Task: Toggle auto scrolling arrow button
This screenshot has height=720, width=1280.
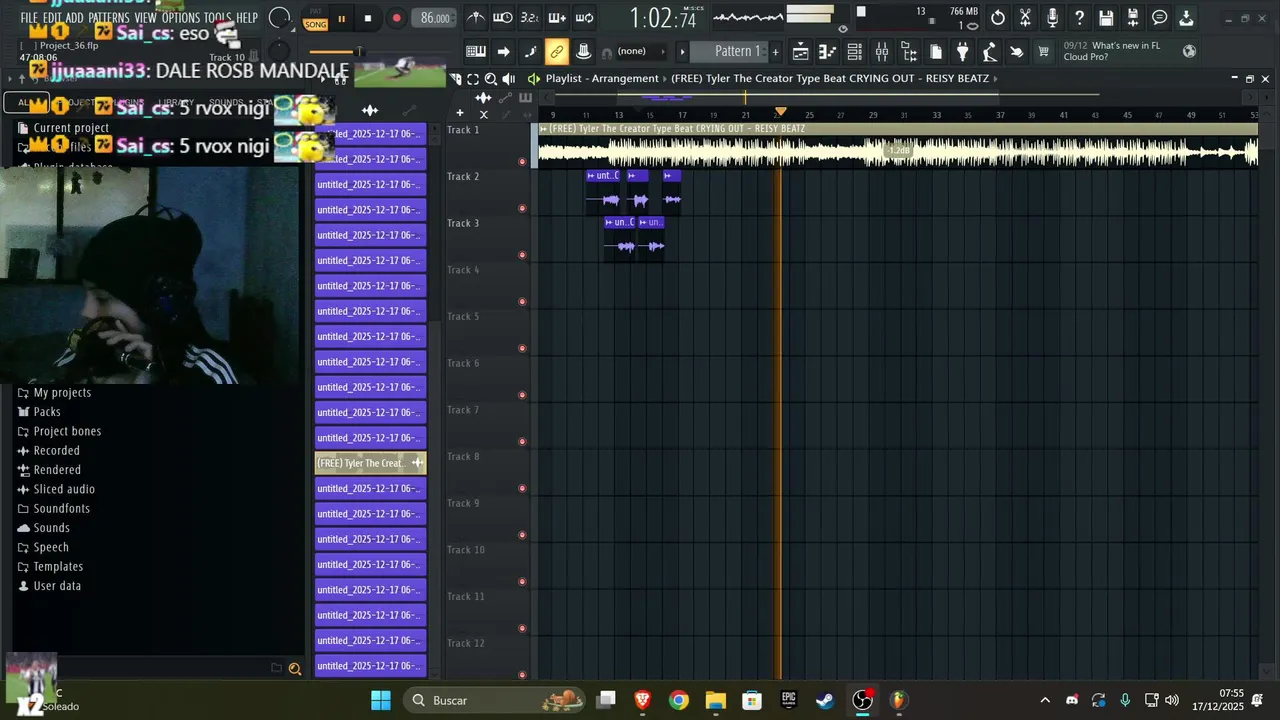Action: [503, 51]
